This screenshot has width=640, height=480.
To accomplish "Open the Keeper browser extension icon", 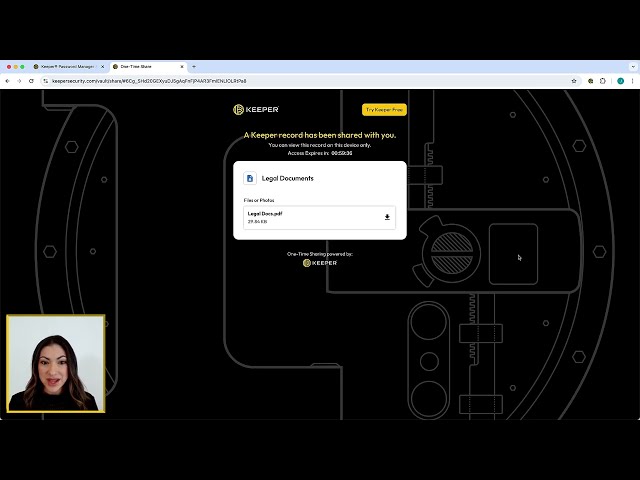I will coord(590,81).
